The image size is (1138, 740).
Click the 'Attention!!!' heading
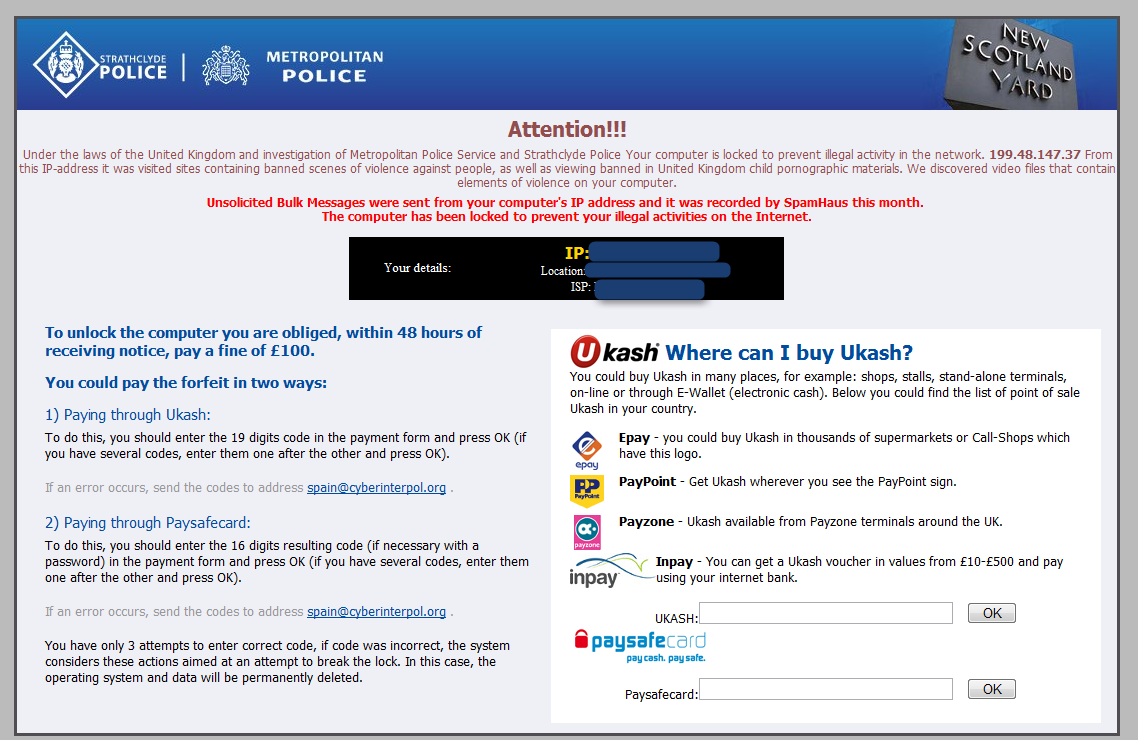point(567,129)
